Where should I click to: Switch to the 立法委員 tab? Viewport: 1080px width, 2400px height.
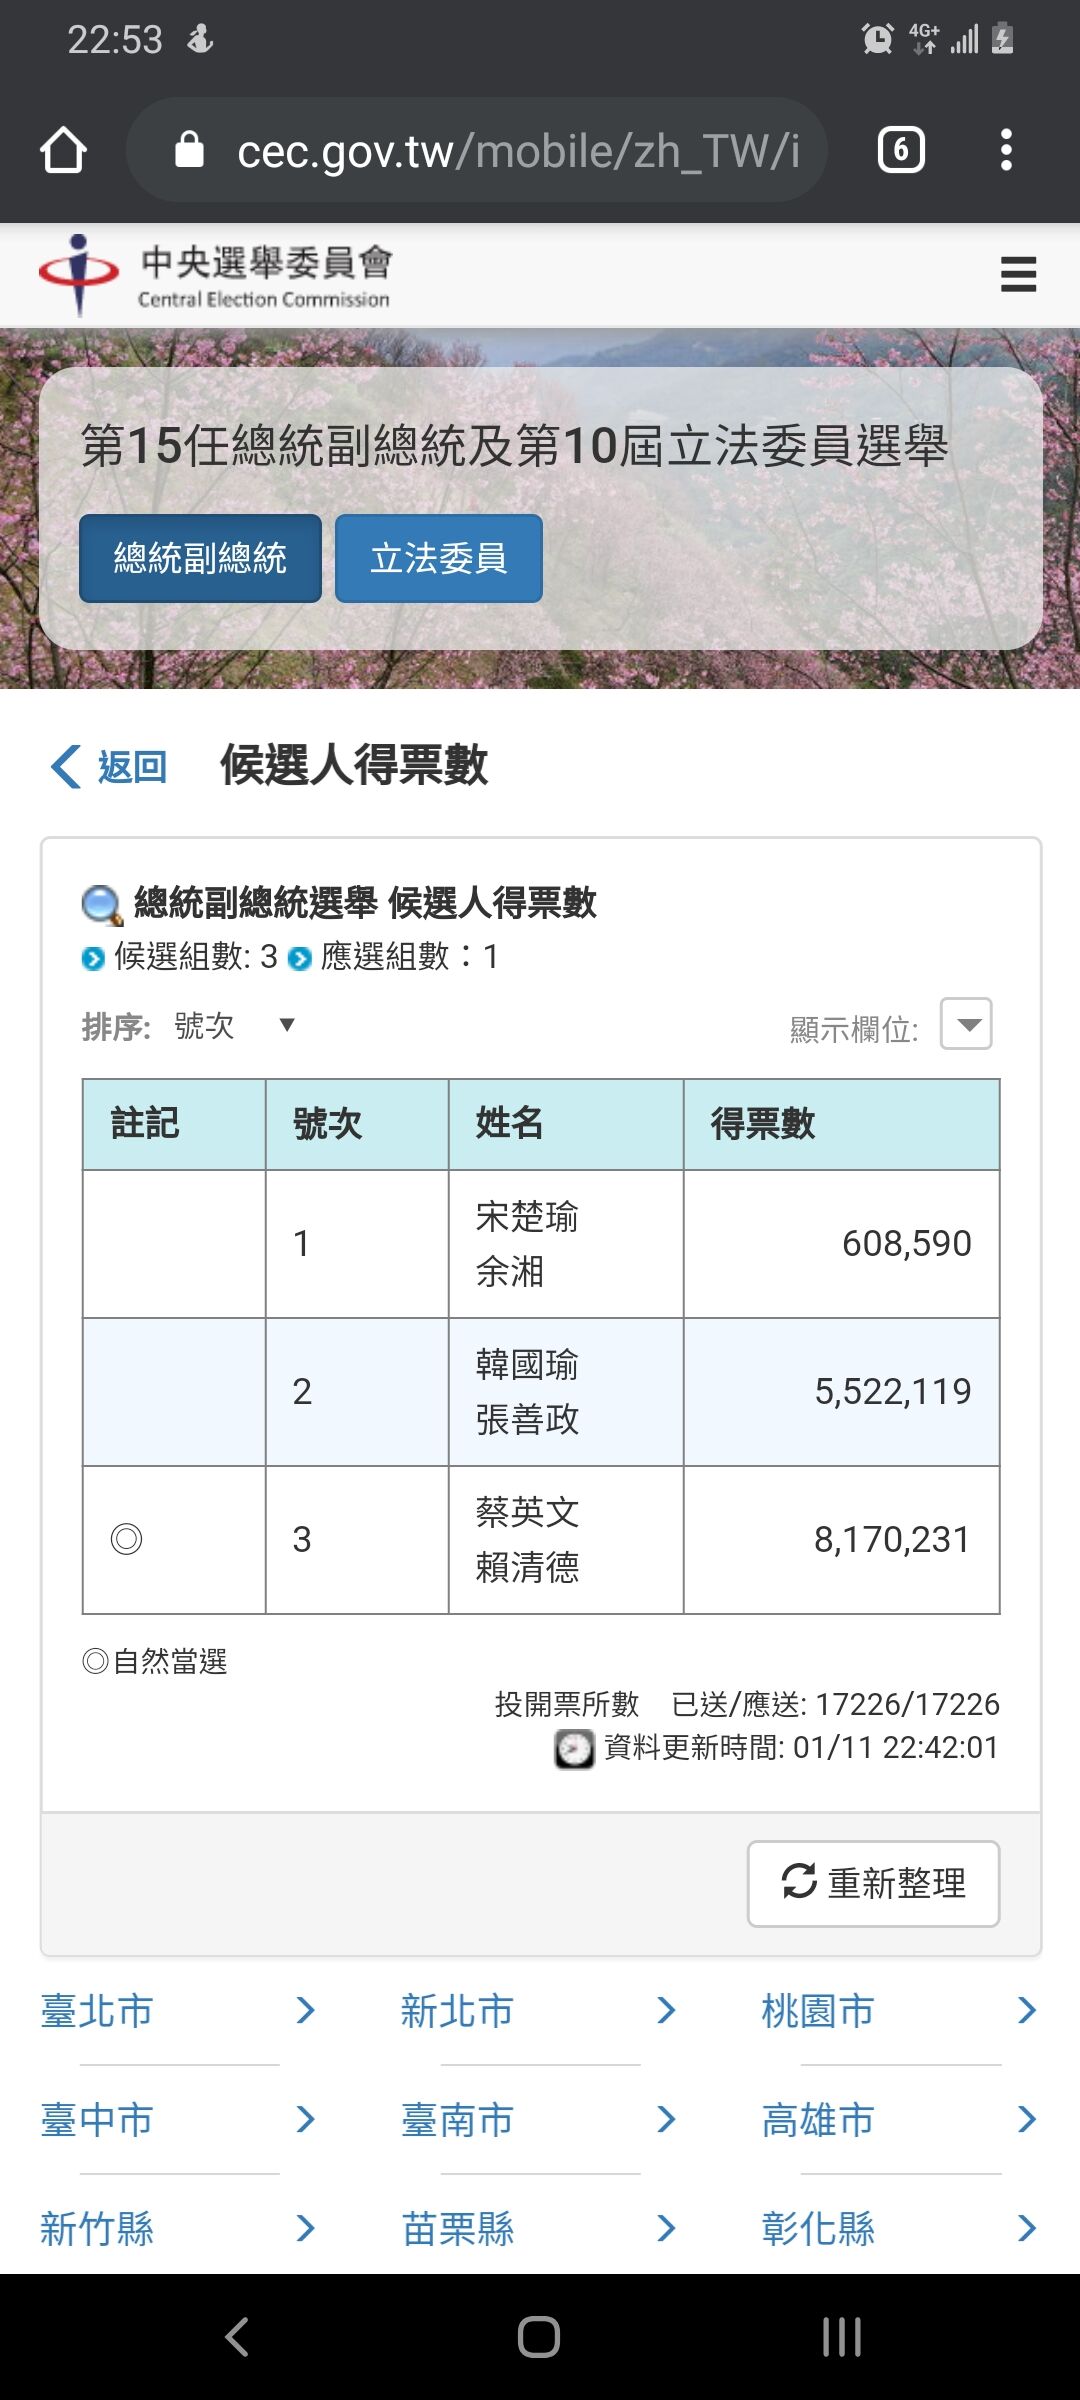pyautogui.click(x=439, y=558)
